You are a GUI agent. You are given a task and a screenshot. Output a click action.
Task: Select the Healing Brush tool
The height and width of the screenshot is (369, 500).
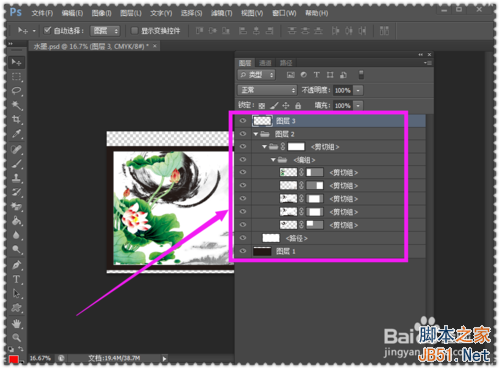click(x=16, y=149)
